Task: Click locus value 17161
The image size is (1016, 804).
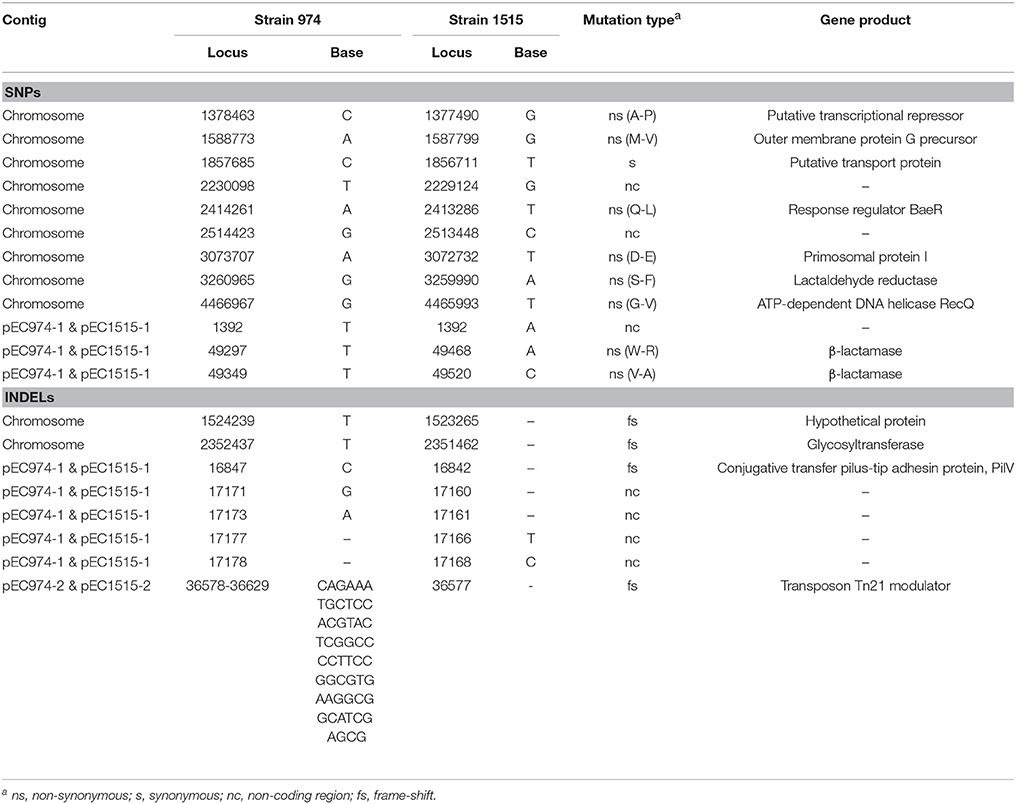Action: coord(452,515)
